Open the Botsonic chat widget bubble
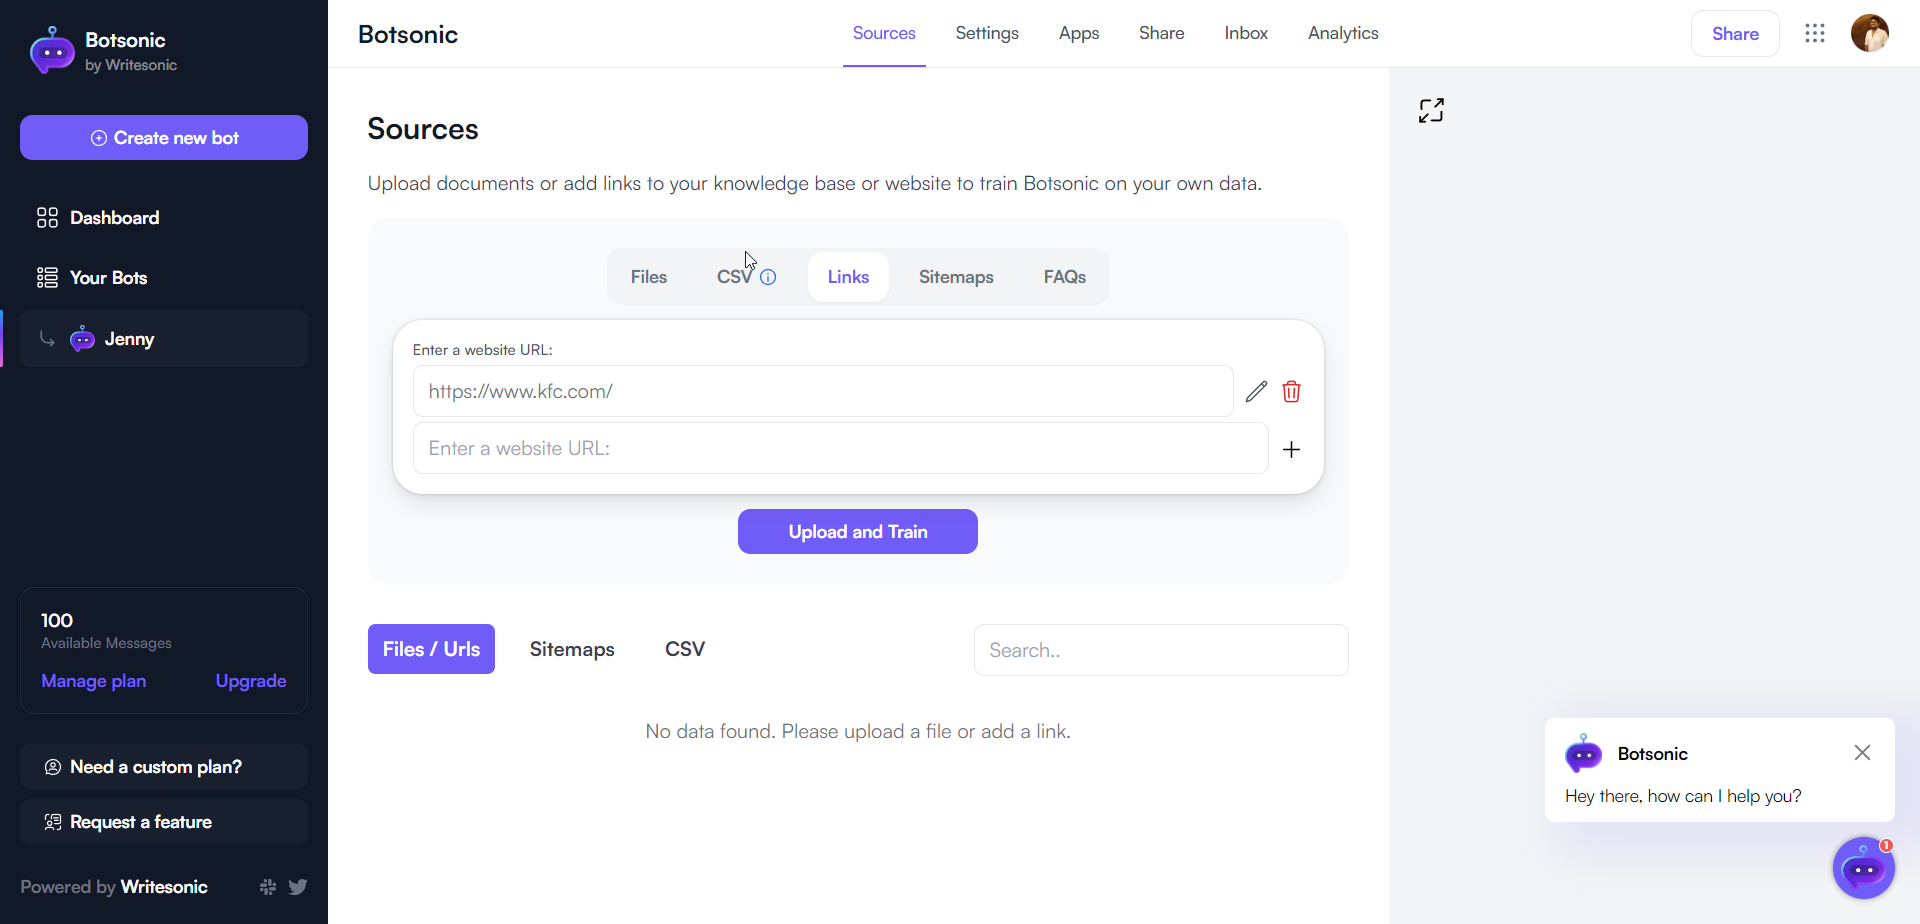 [x=1863, y=868]
